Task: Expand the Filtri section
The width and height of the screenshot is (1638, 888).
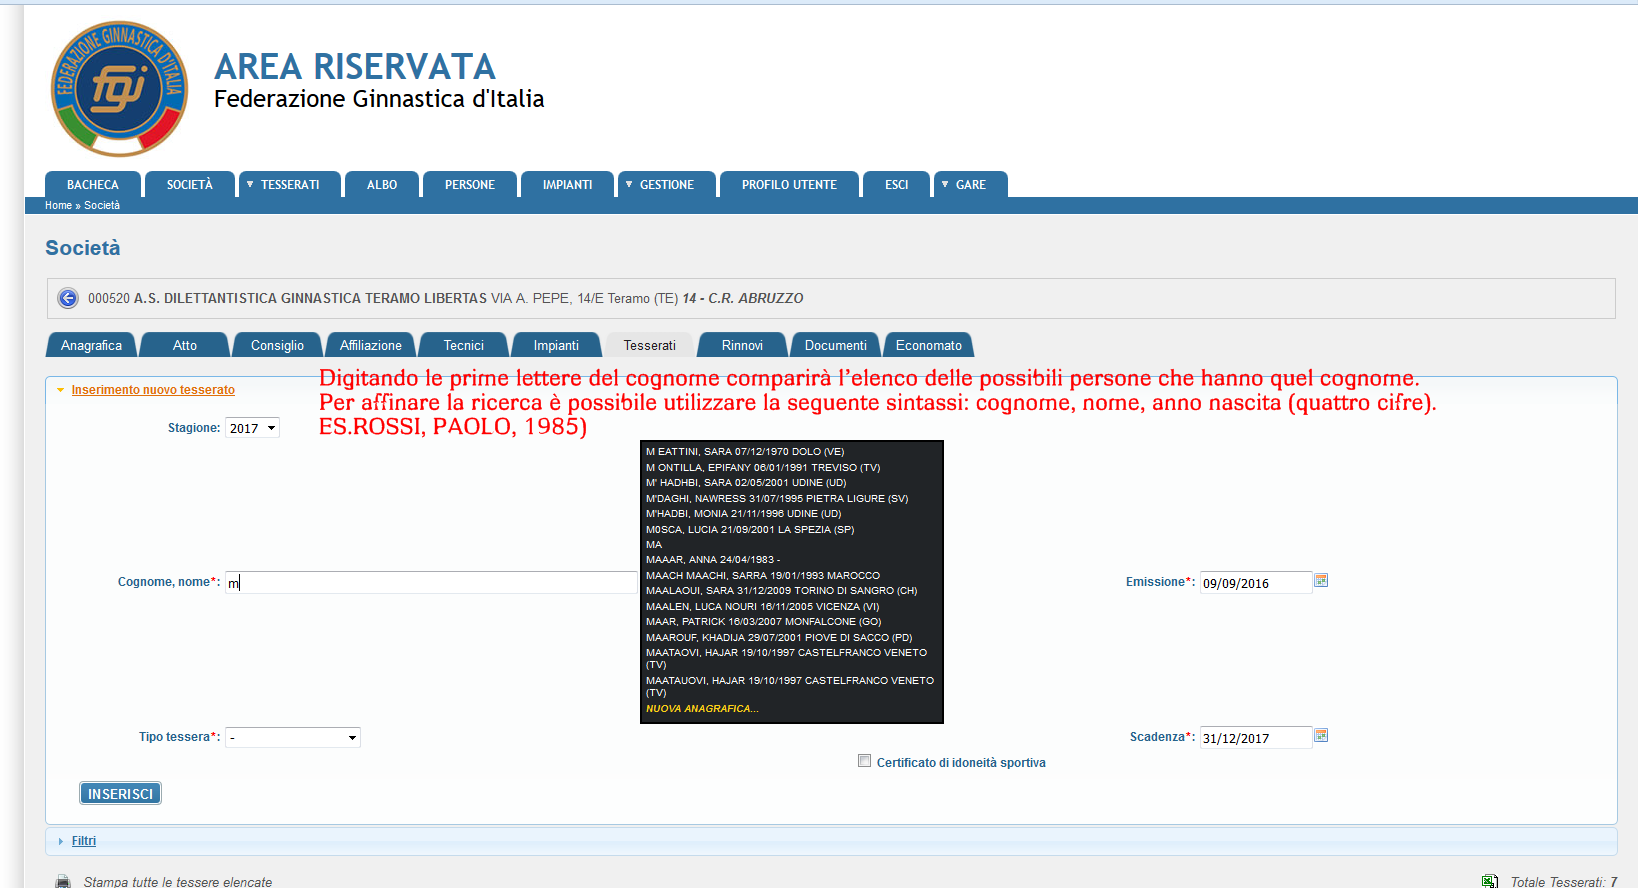Action: pyautogui.click(x=84, y=841)
